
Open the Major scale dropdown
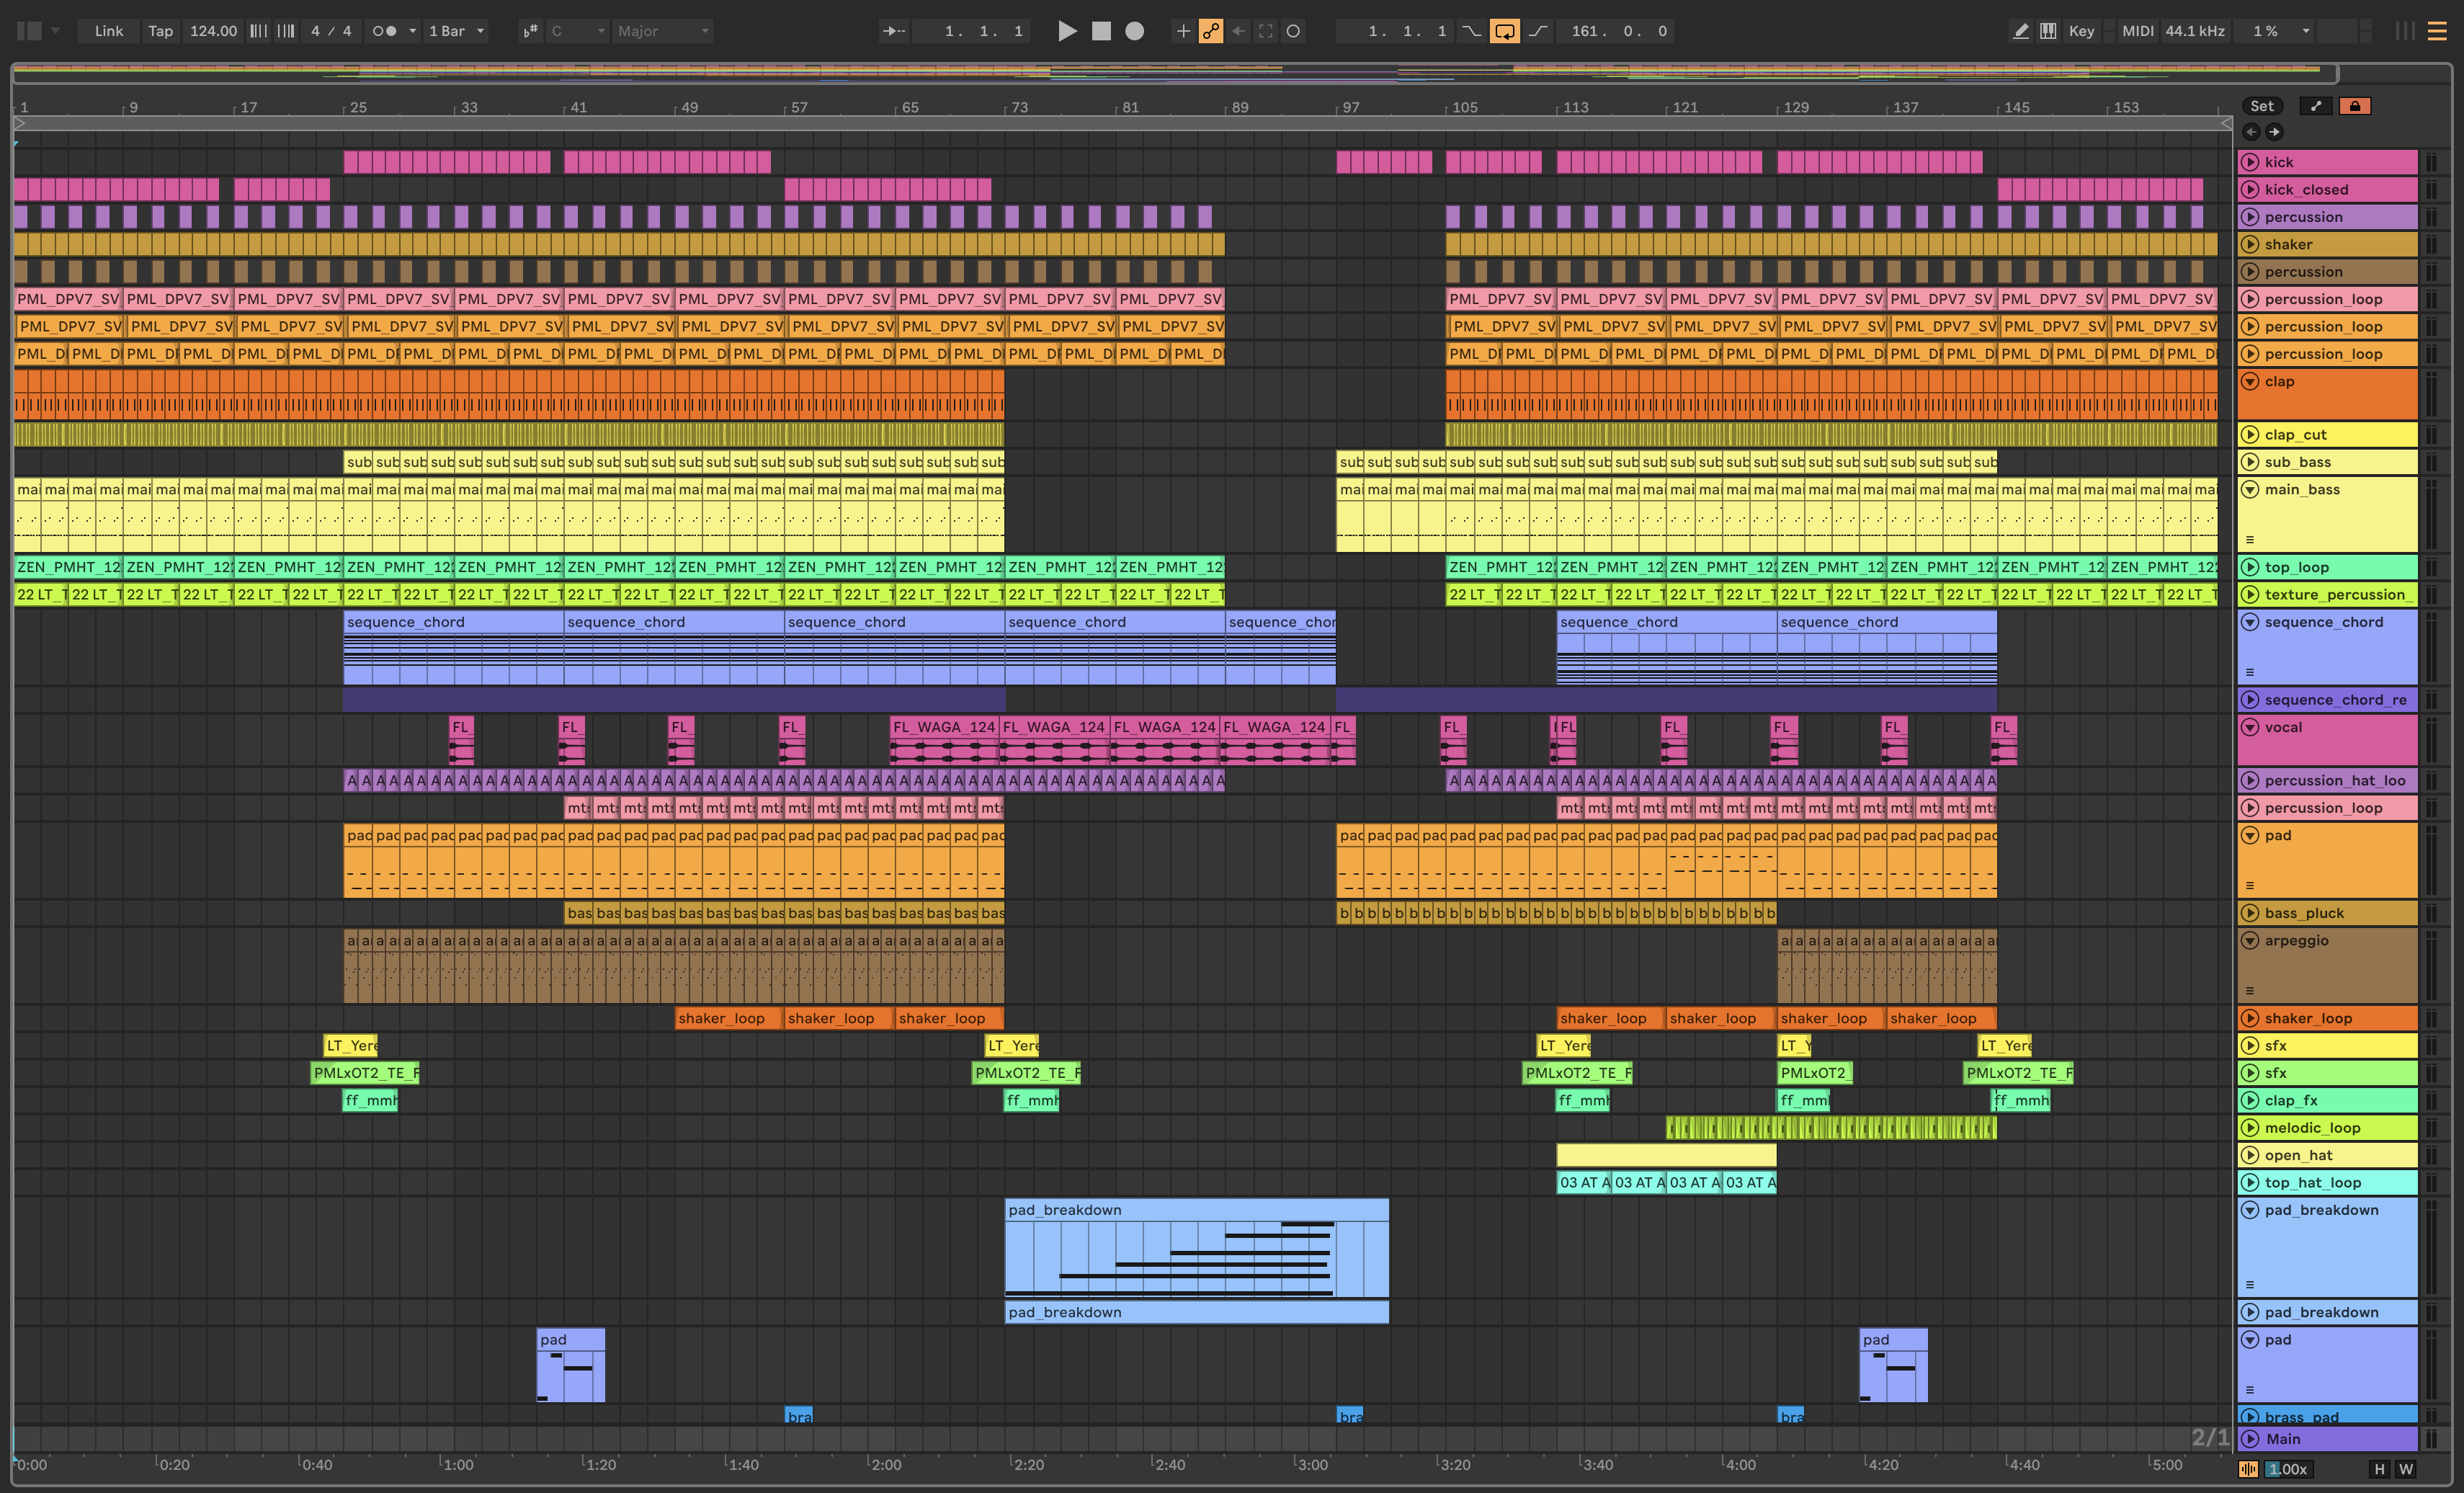coord(663,31)
